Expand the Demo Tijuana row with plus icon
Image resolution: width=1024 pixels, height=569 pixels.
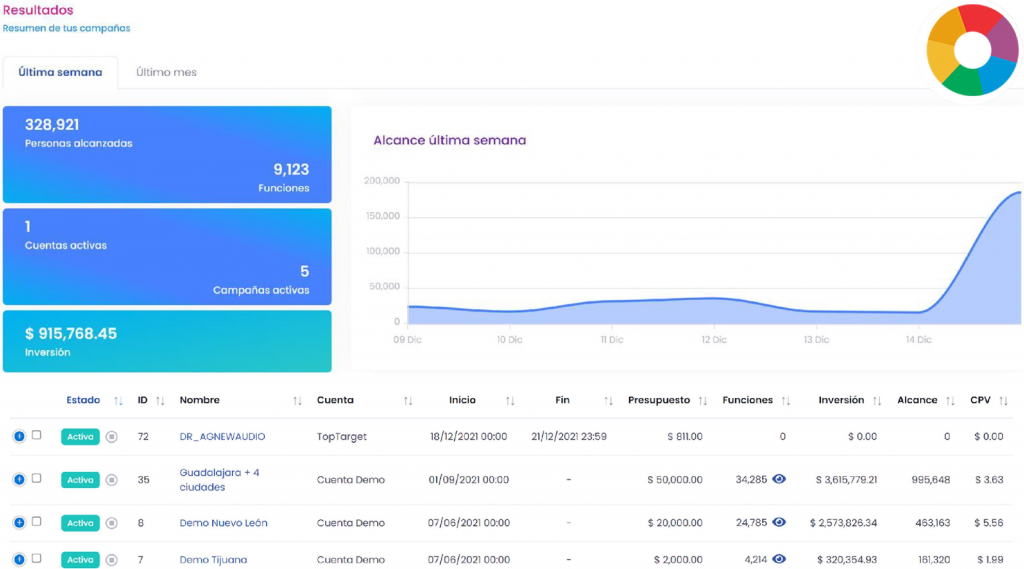19,559
